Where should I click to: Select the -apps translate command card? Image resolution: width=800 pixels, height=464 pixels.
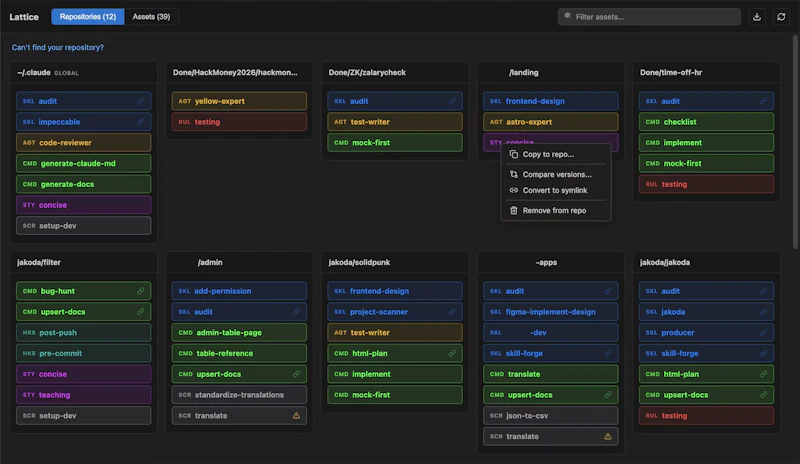[x=551, y=374]
